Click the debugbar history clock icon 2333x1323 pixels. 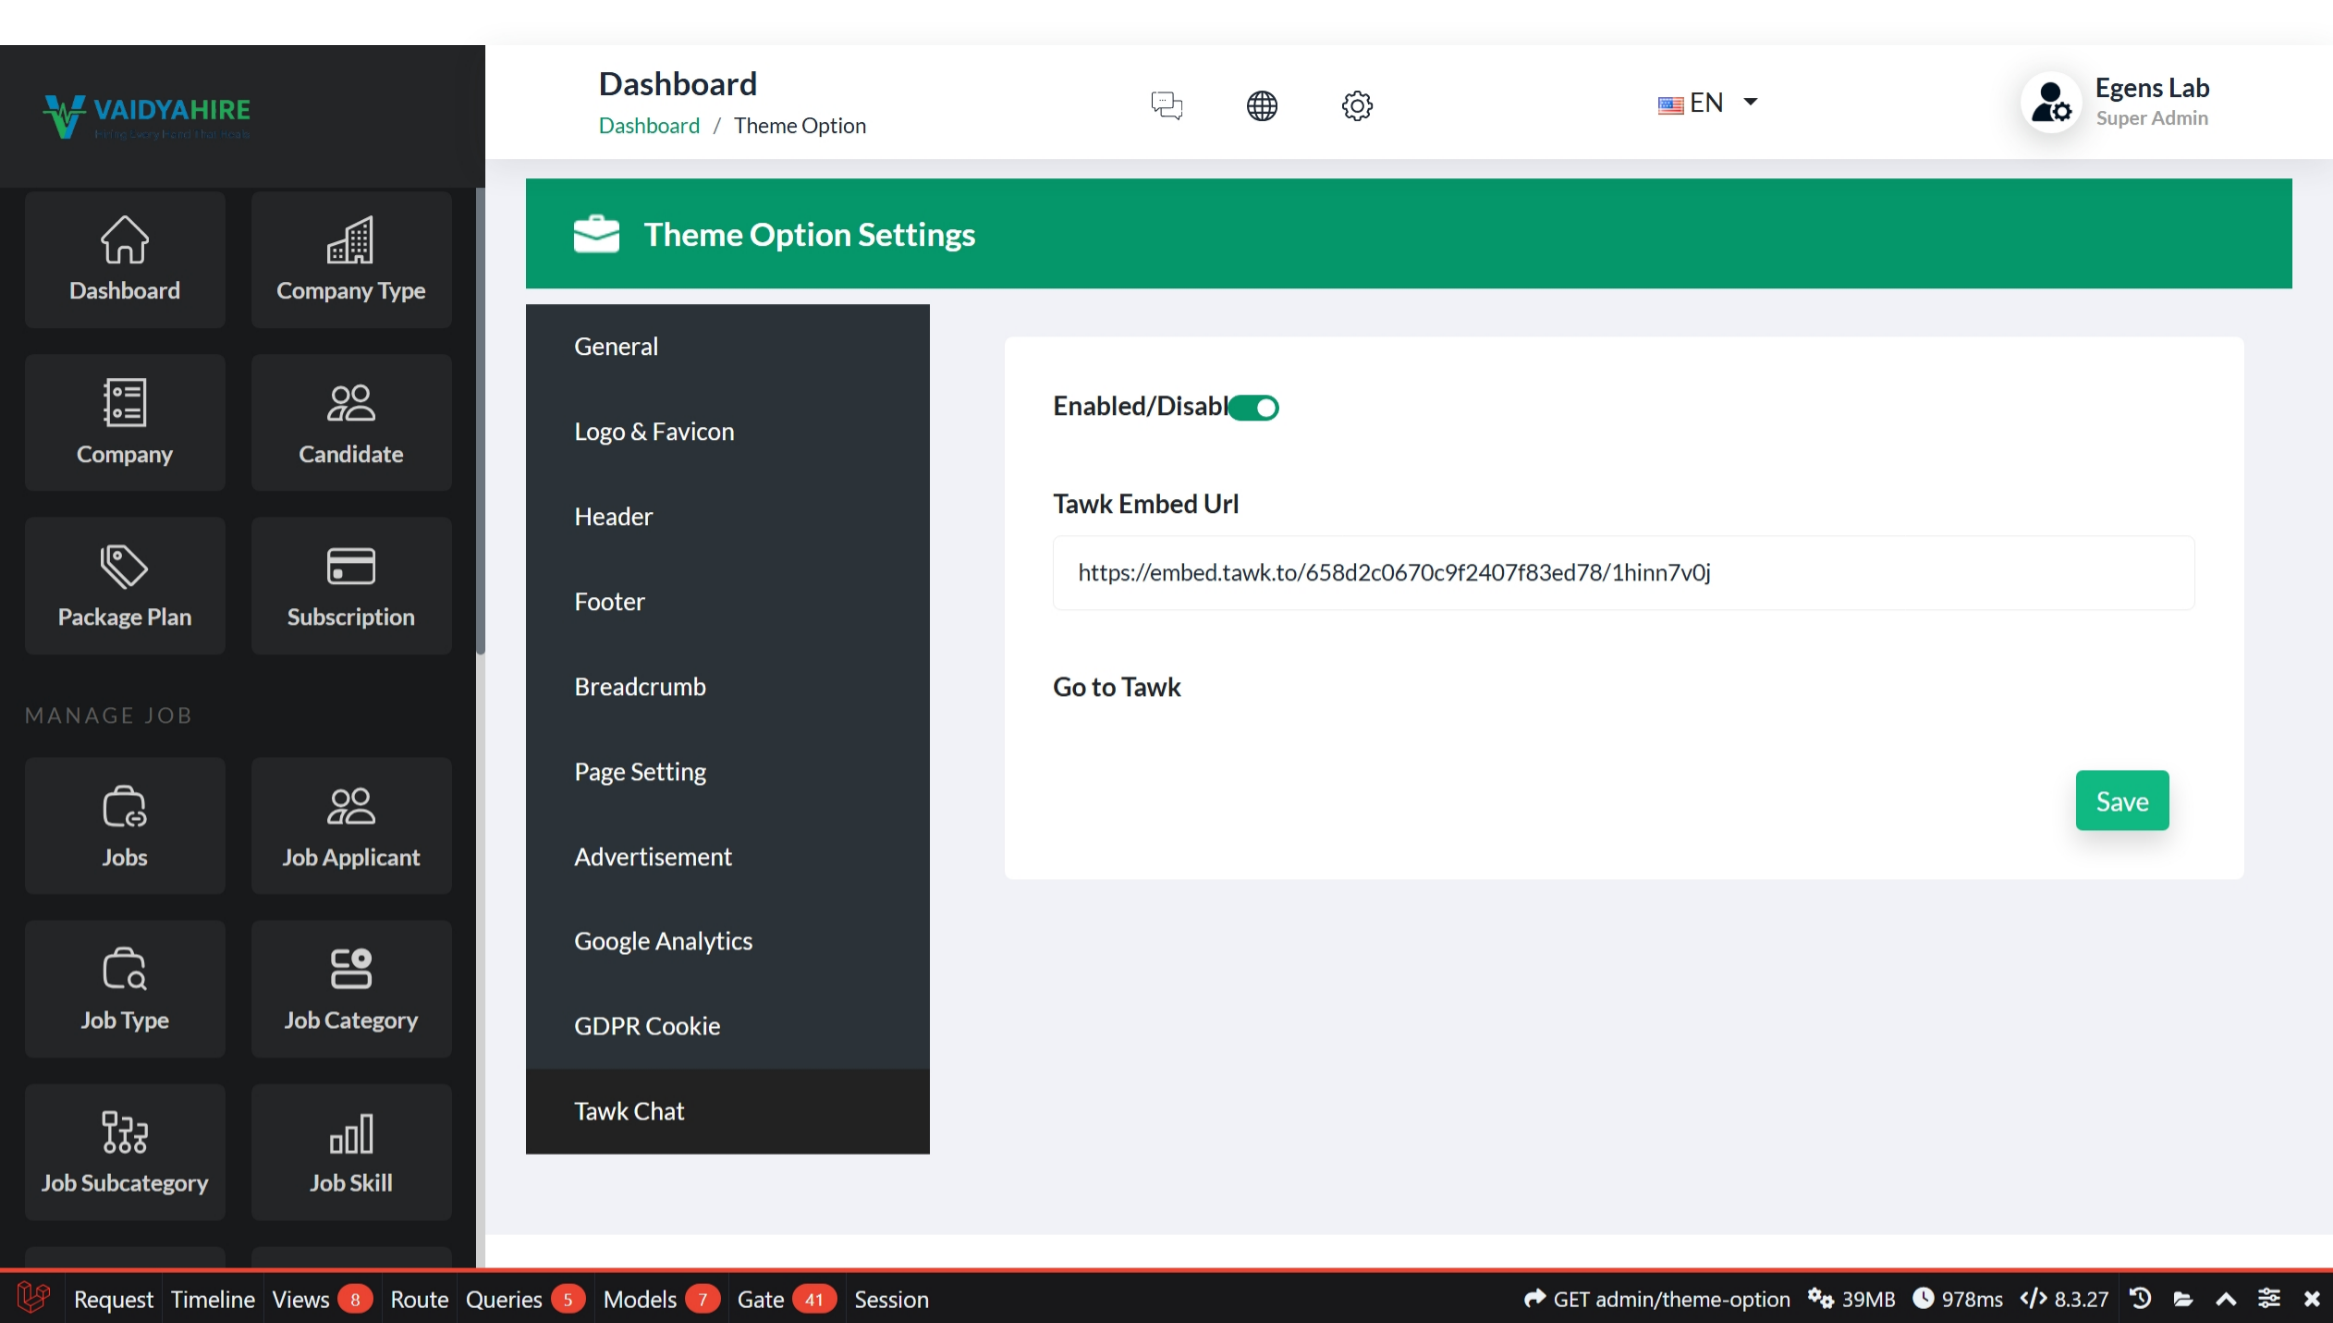(2140, 1298)
